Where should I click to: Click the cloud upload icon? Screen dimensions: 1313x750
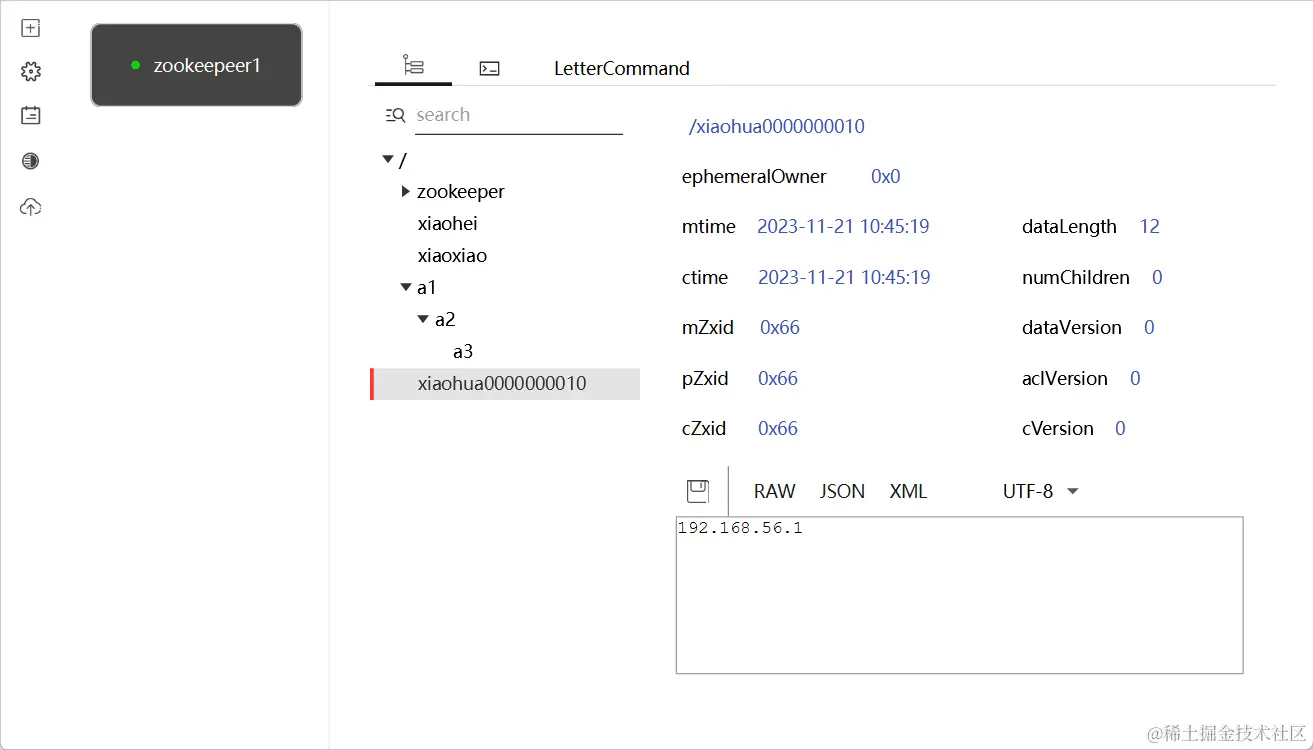click(31, 207)
